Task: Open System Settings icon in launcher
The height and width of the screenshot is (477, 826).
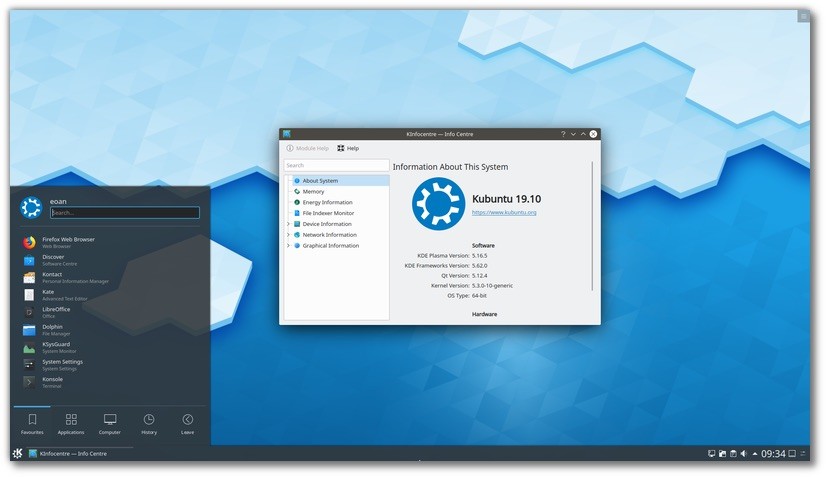Action: (x=30, y=365)
